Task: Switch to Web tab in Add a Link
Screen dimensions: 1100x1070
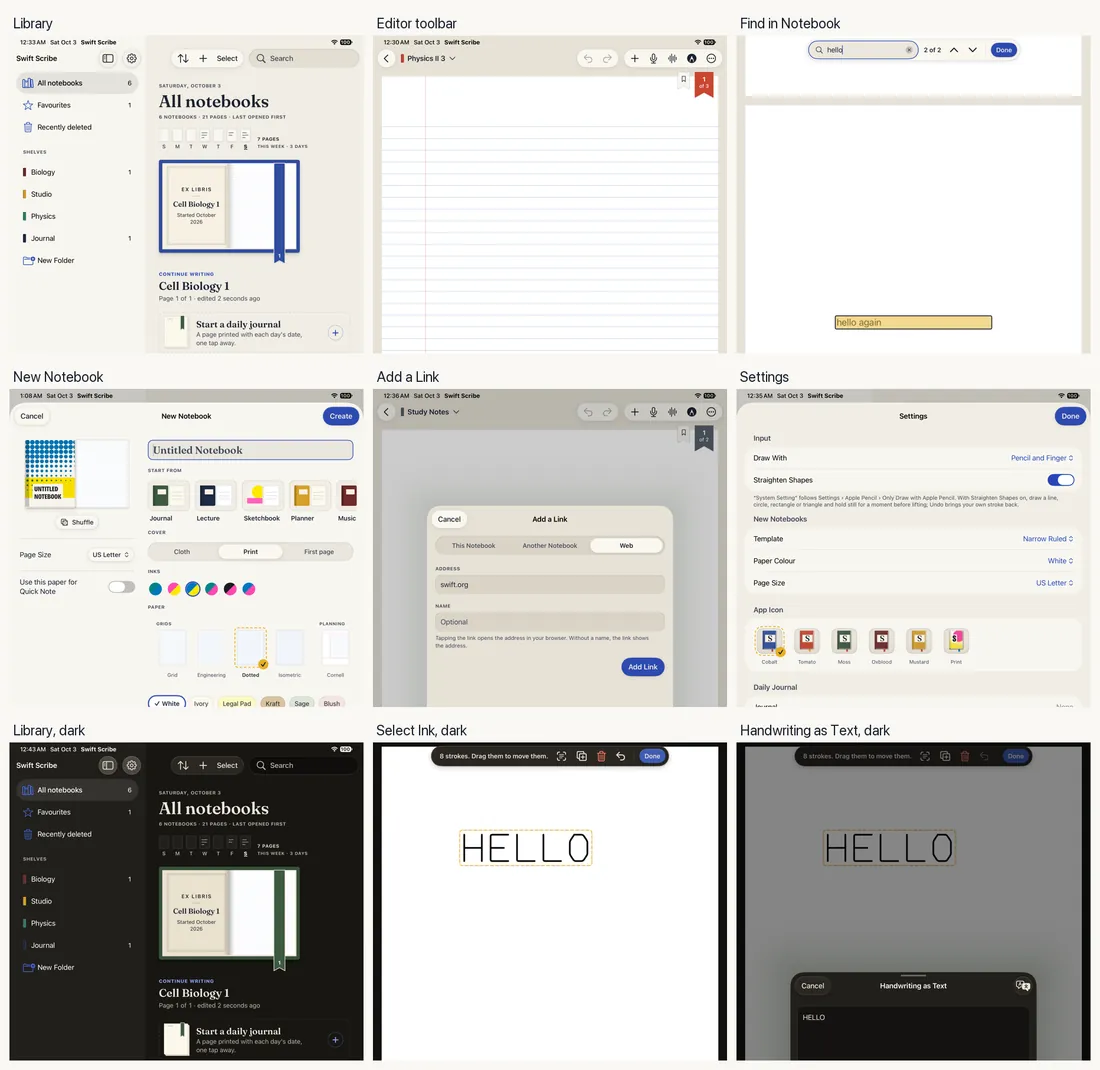Action: point(626,545)
